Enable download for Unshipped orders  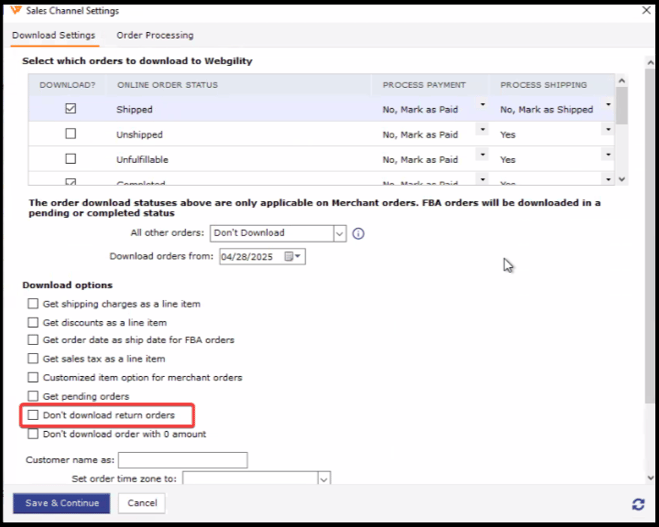[x=70, y=134]
